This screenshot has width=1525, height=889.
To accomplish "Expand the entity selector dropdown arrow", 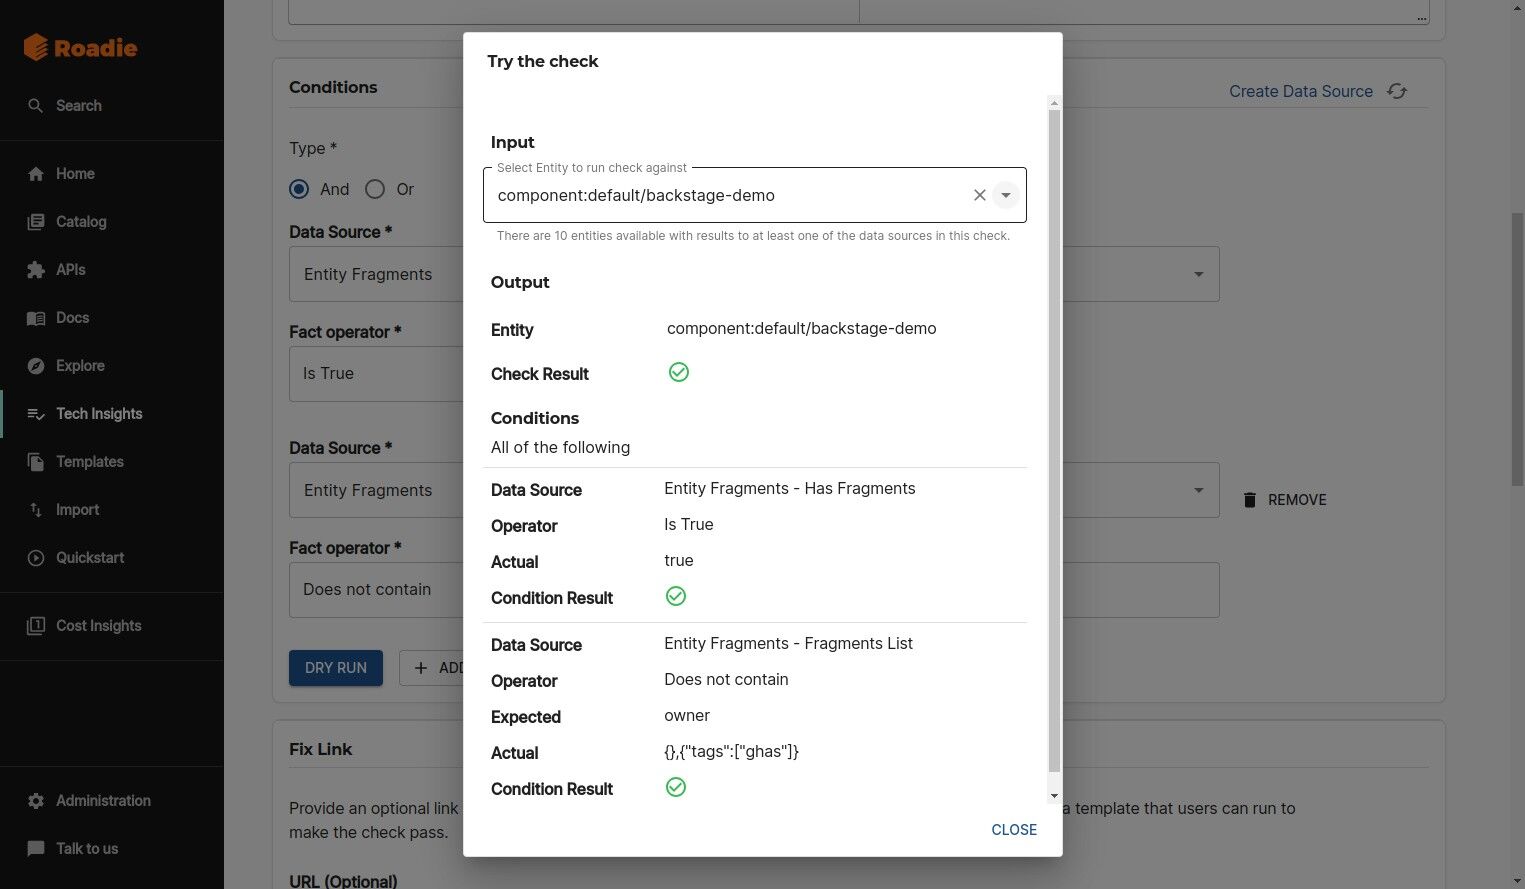I will [x=1006, y=195].
